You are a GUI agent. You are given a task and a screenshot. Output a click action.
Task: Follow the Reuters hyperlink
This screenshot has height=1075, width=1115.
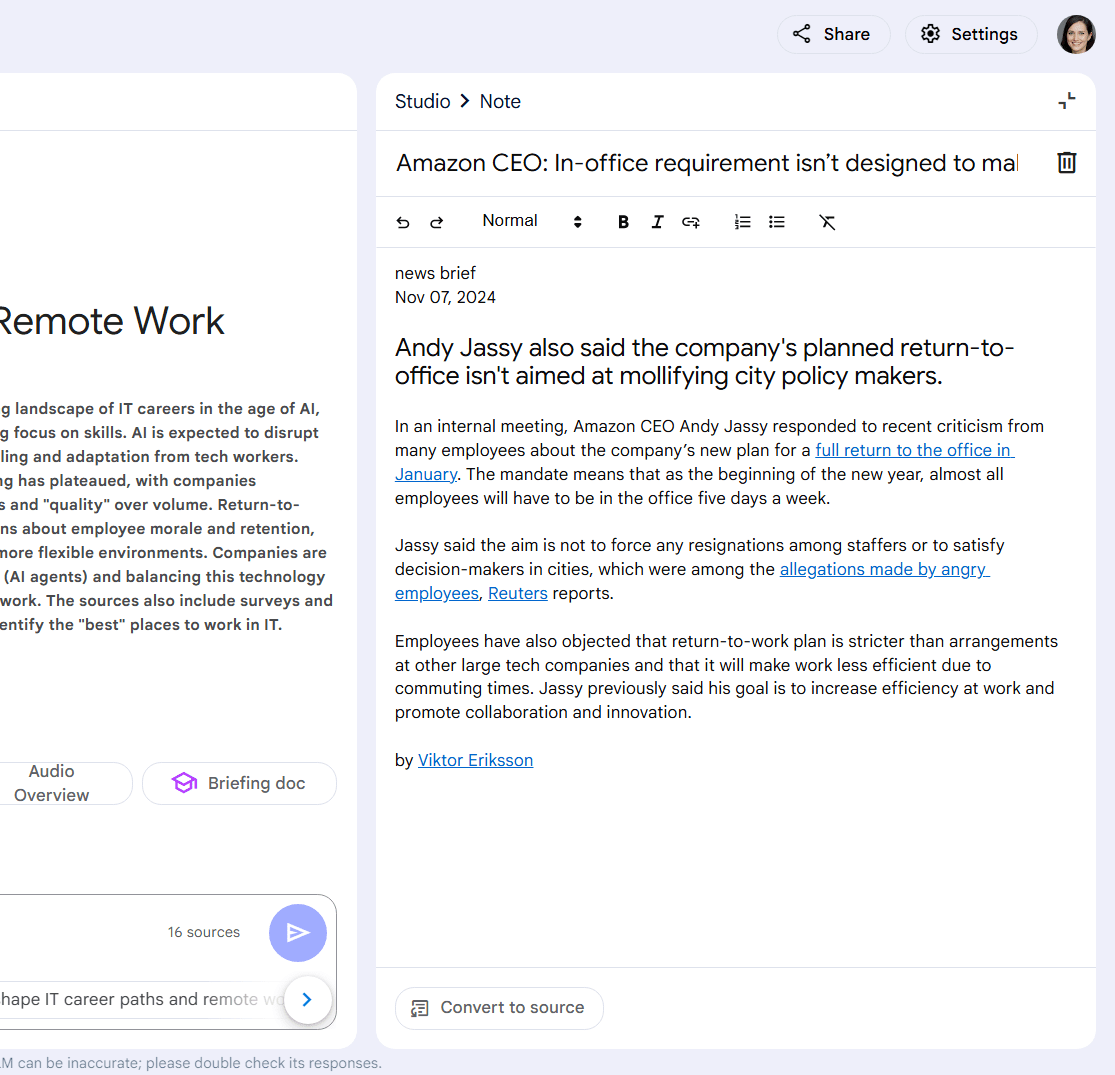click(517, 593)
